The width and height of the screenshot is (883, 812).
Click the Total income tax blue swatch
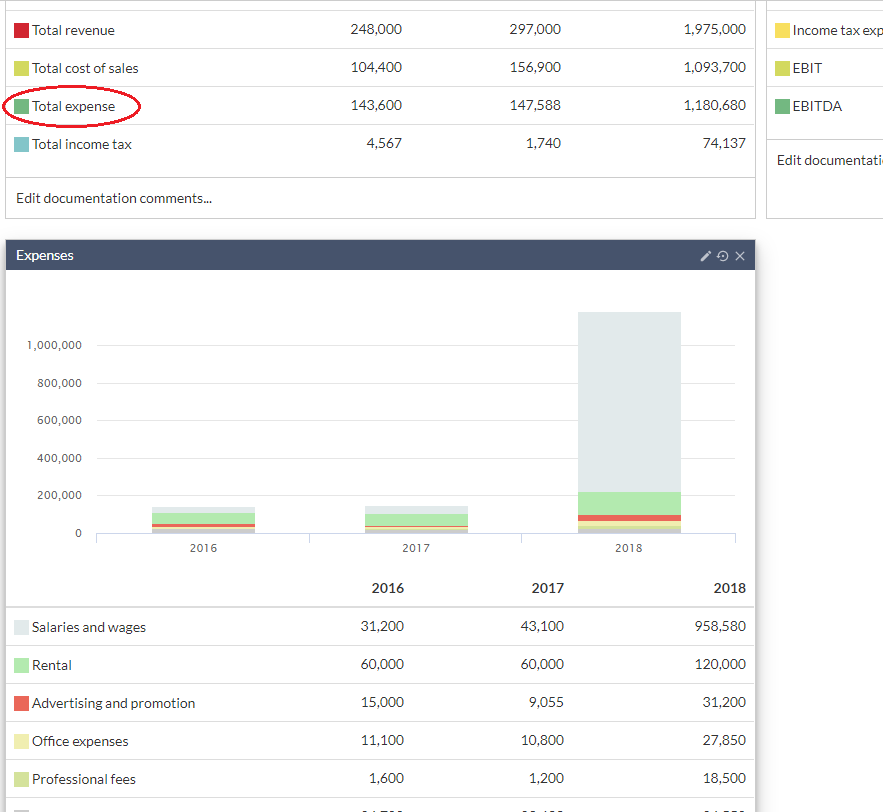pos(21,144)
